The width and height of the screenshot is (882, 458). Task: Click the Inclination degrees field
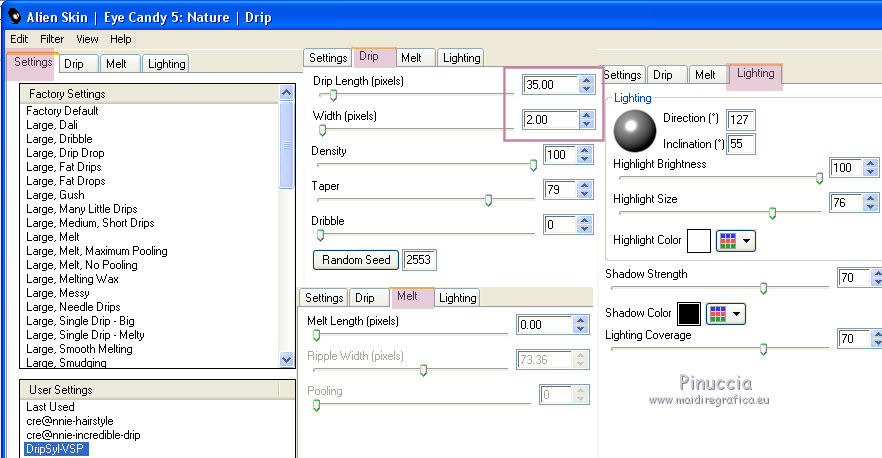point(740,144)
